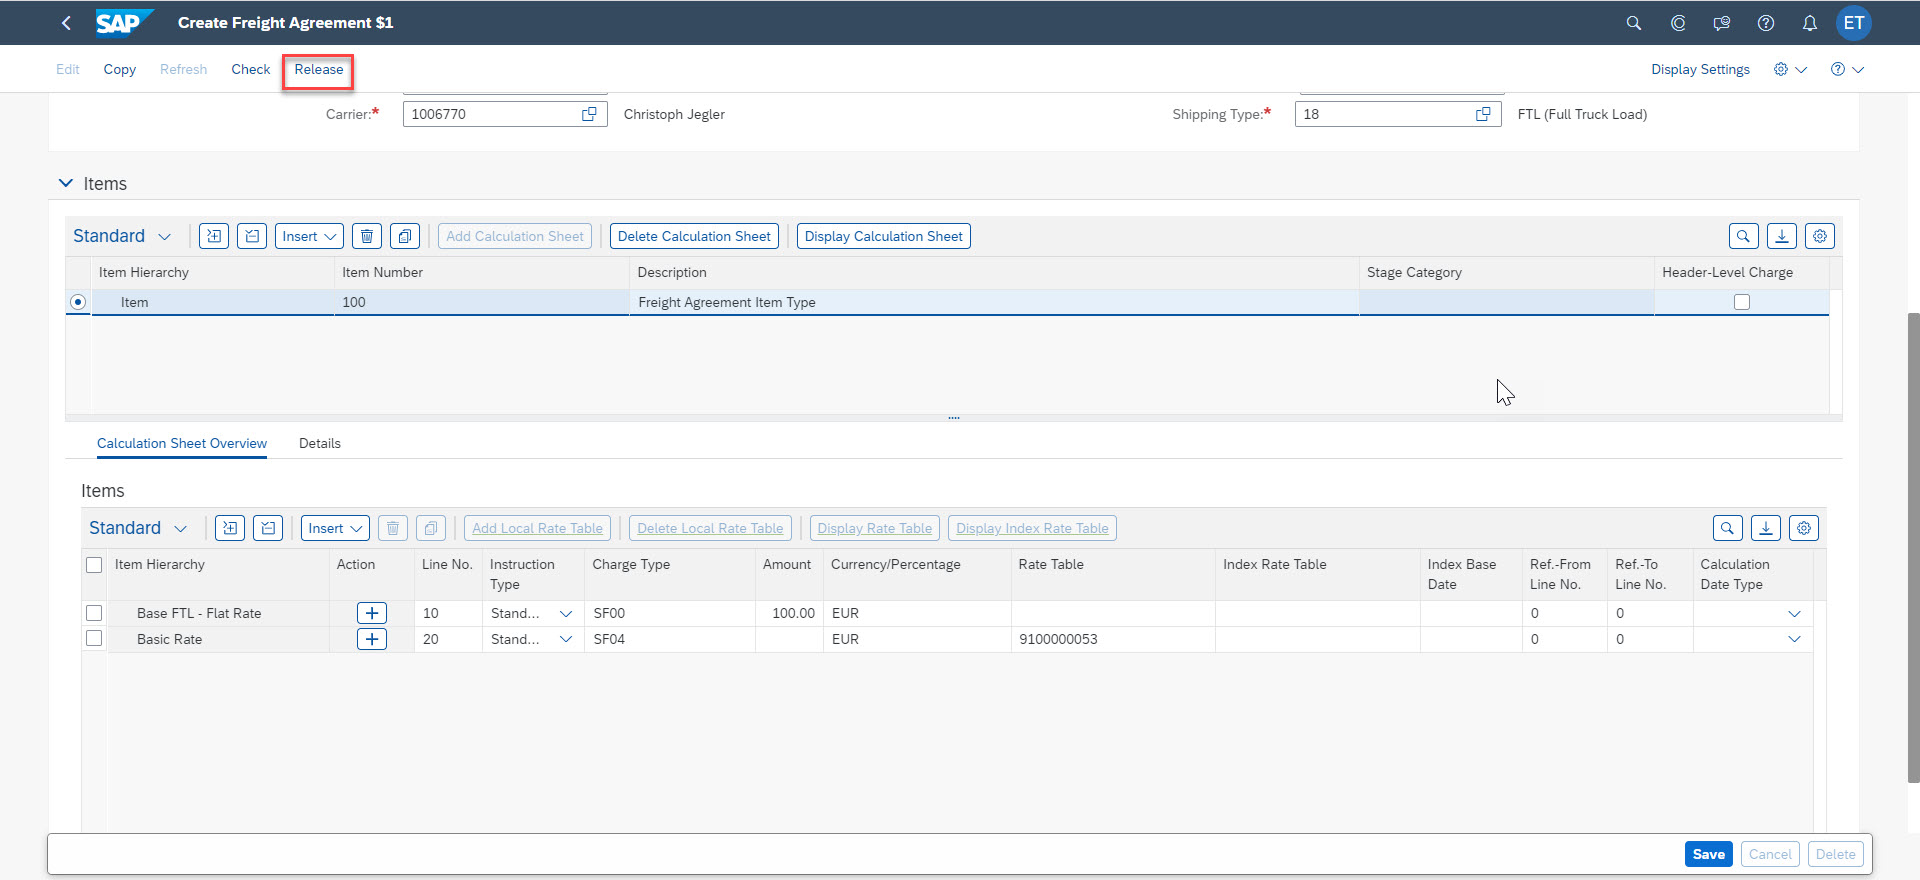Select radio button for Item 100
This screenshot has width=1920, height=880.
(x=78, y=302)
